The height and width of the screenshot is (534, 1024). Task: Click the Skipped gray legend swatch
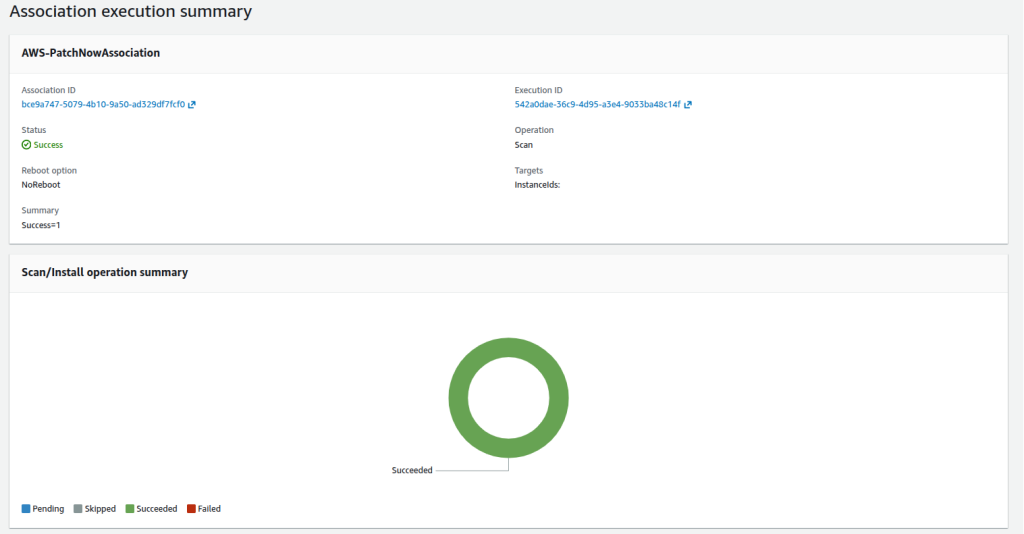coord(78,509)
